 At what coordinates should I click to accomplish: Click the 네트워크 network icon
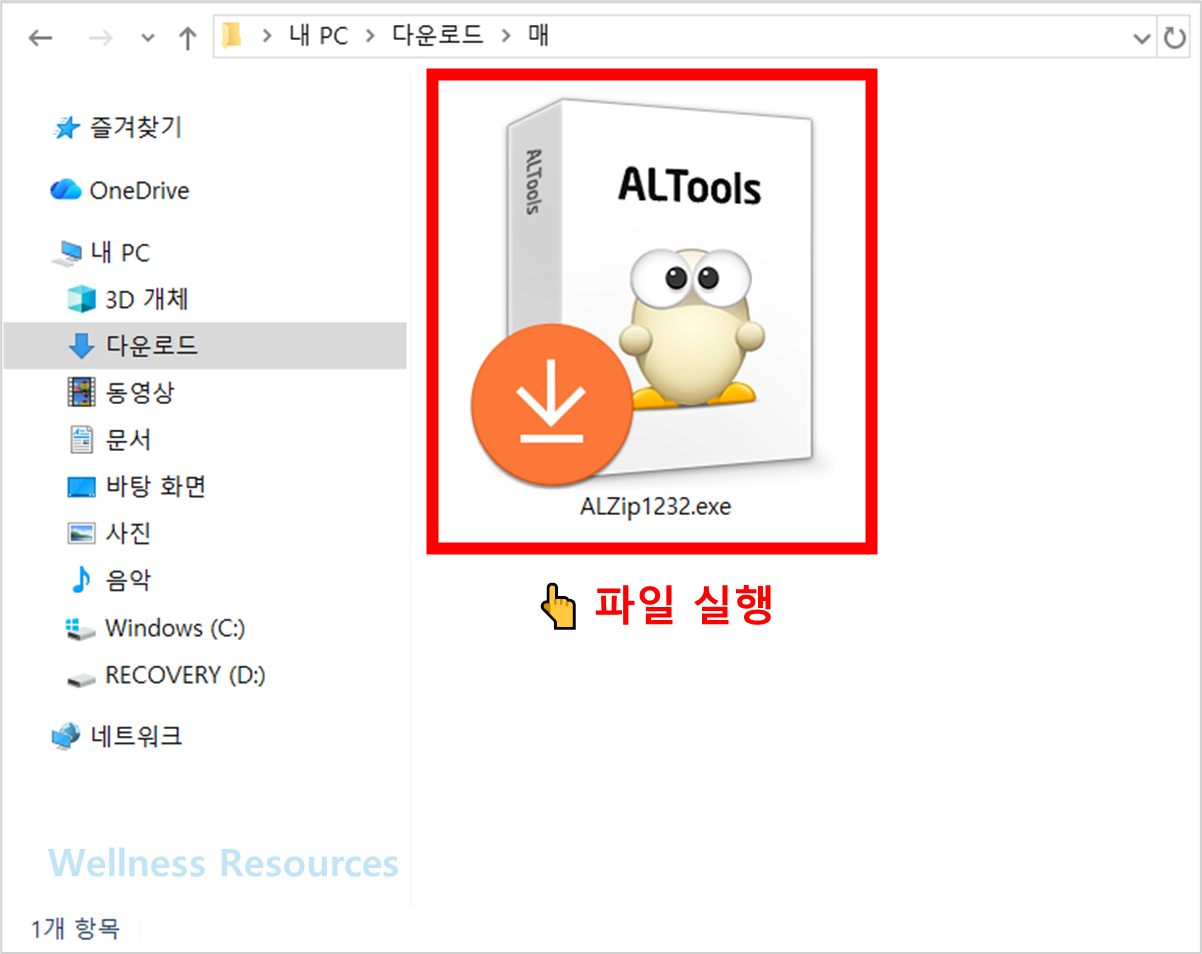tap(66, 737)
